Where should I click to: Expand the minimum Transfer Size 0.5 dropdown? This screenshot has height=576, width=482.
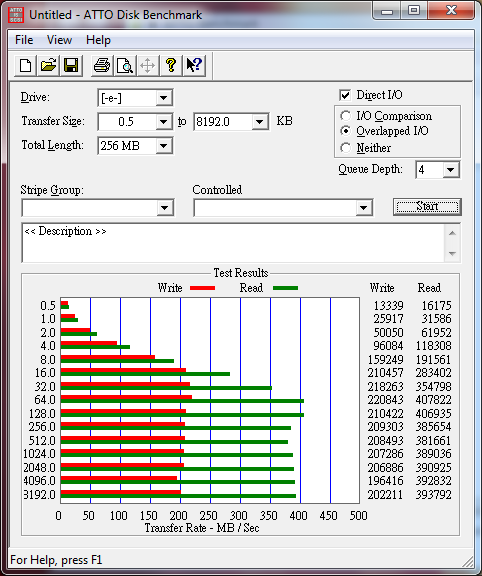tap(163, 122)
